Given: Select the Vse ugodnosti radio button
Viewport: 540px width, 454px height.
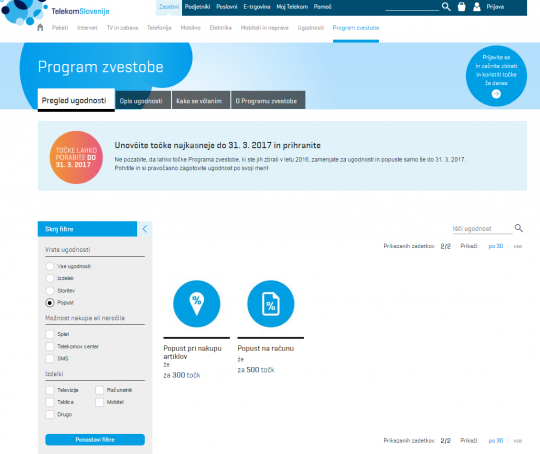Looking at the screenshot, I should [50, 266].
